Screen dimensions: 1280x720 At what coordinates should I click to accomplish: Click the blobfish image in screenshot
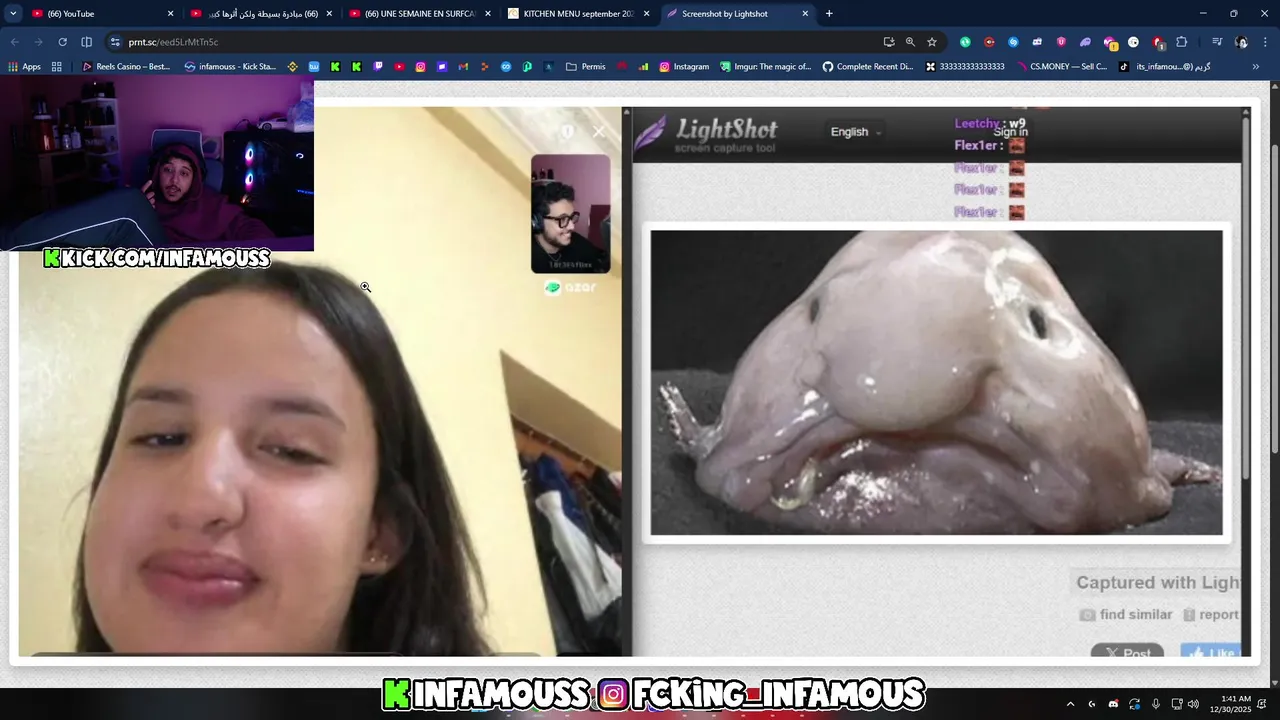coord(936,383)
